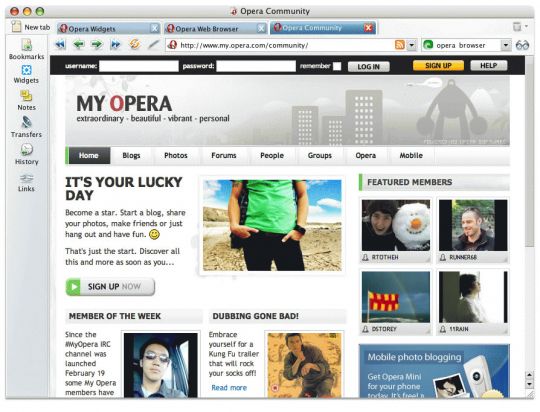Image resolution: width=540 pixels, height=412 pixels.
Task: Open the Blogs navigation item
Action: (131, 155)
